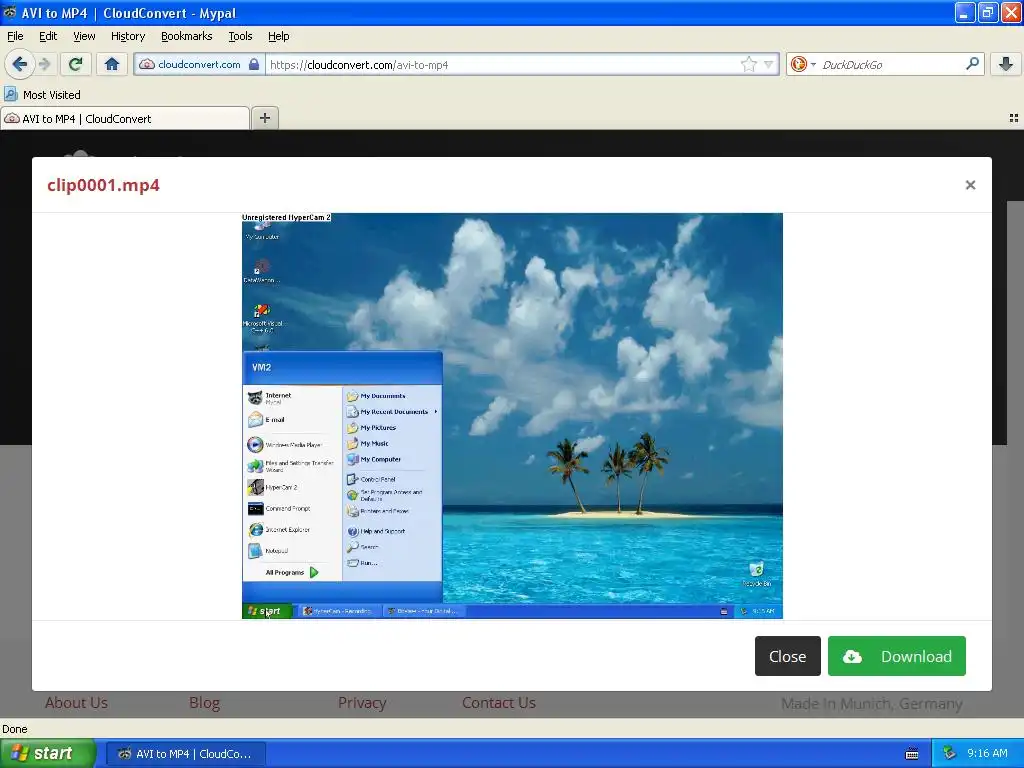Click the padlock site security icon

tap(254, 64)
